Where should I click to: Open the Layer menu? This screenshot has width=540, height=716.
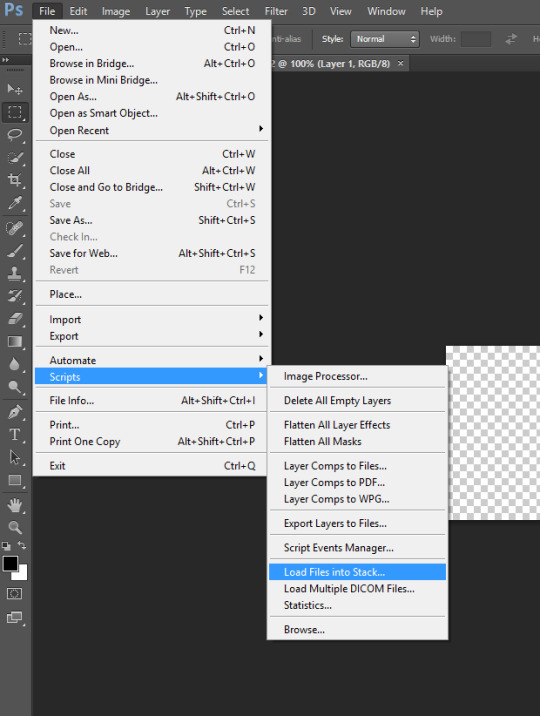[x=157, y=11]
